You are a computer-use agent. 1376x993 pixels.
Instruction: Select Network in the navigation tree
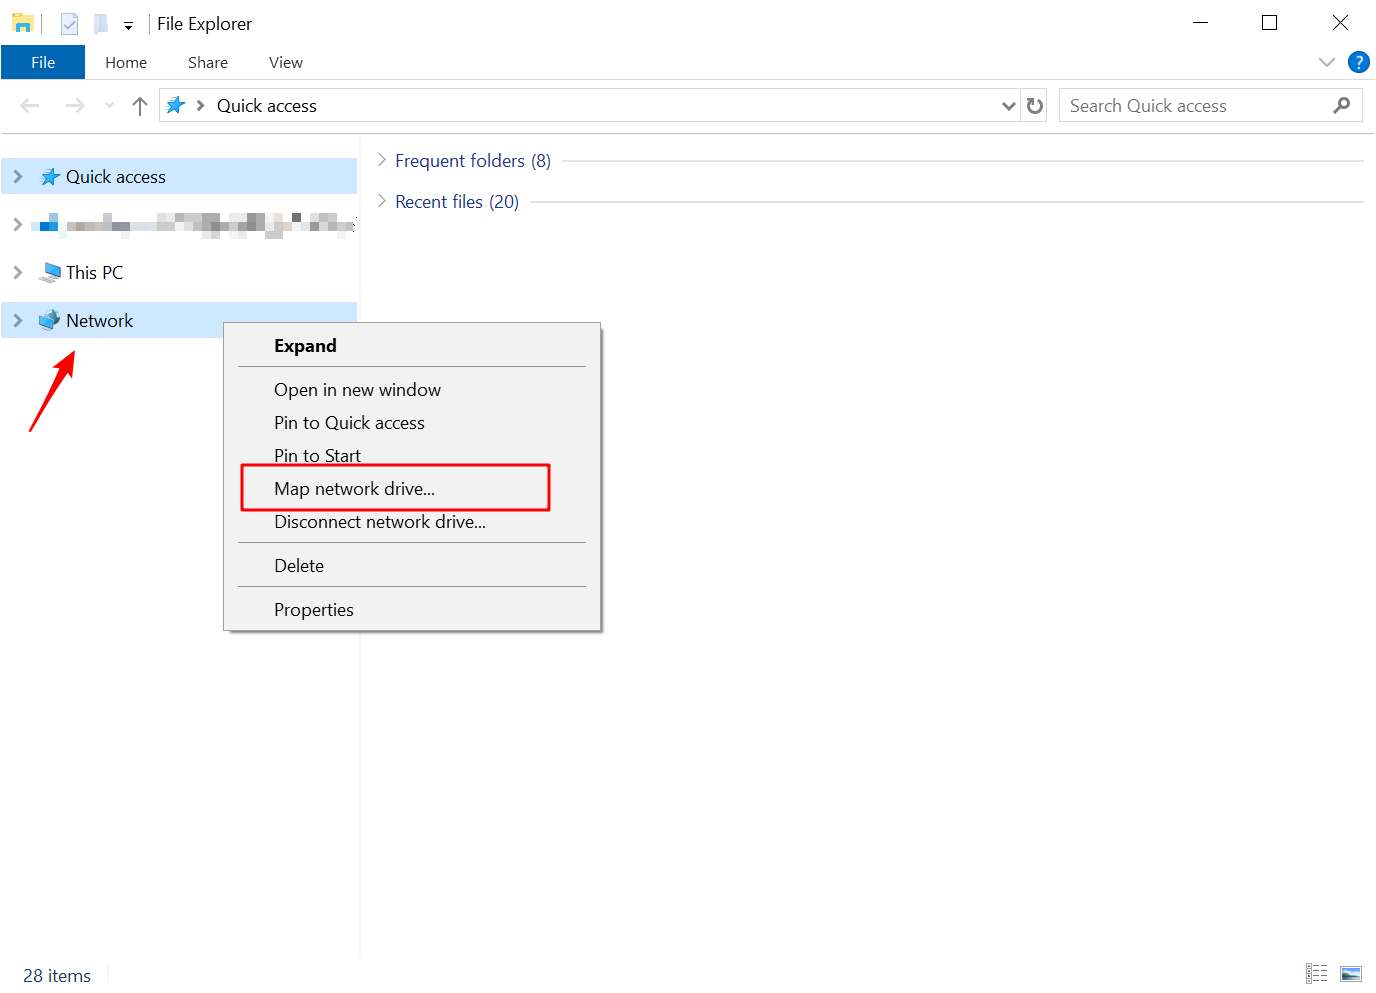coord(99,320)
